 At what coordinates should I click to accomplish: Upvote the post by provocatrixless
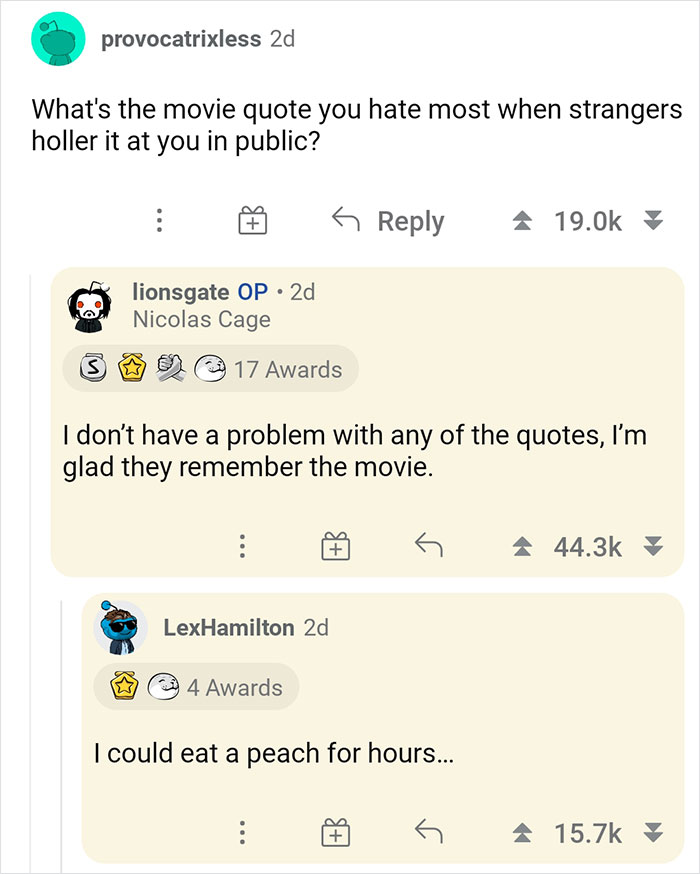523,220
